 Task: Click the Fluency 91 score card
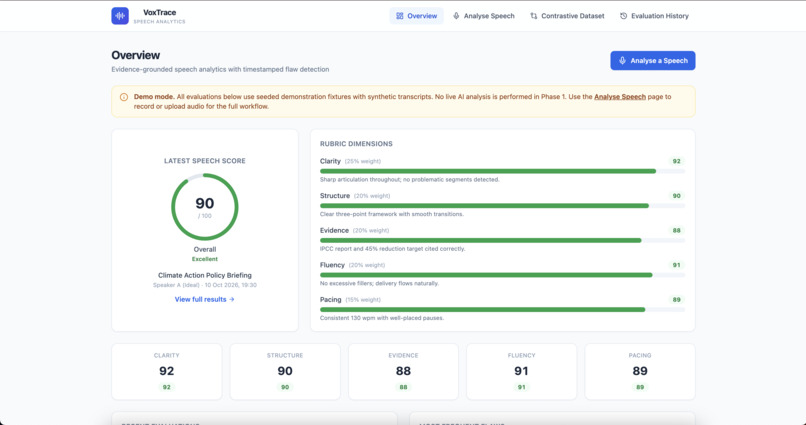tap(522, 372)
